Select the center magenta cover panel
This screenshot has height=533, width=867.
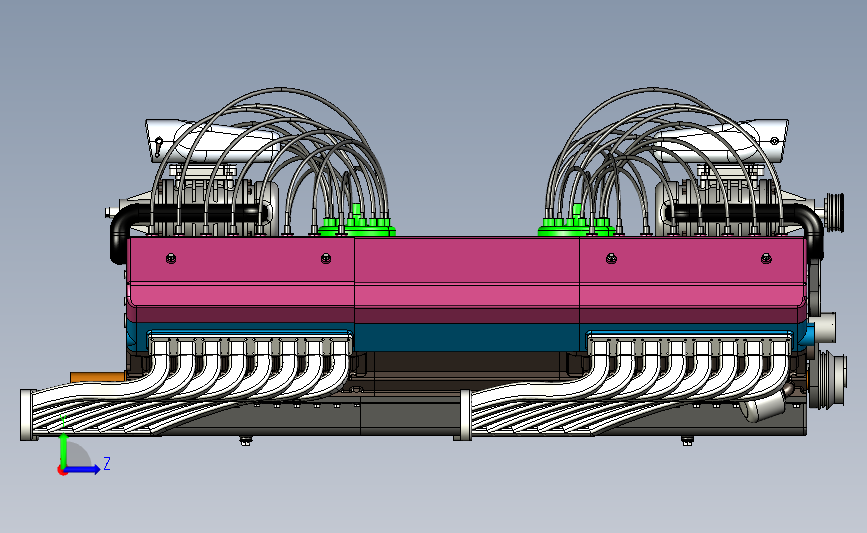point(467,280)
